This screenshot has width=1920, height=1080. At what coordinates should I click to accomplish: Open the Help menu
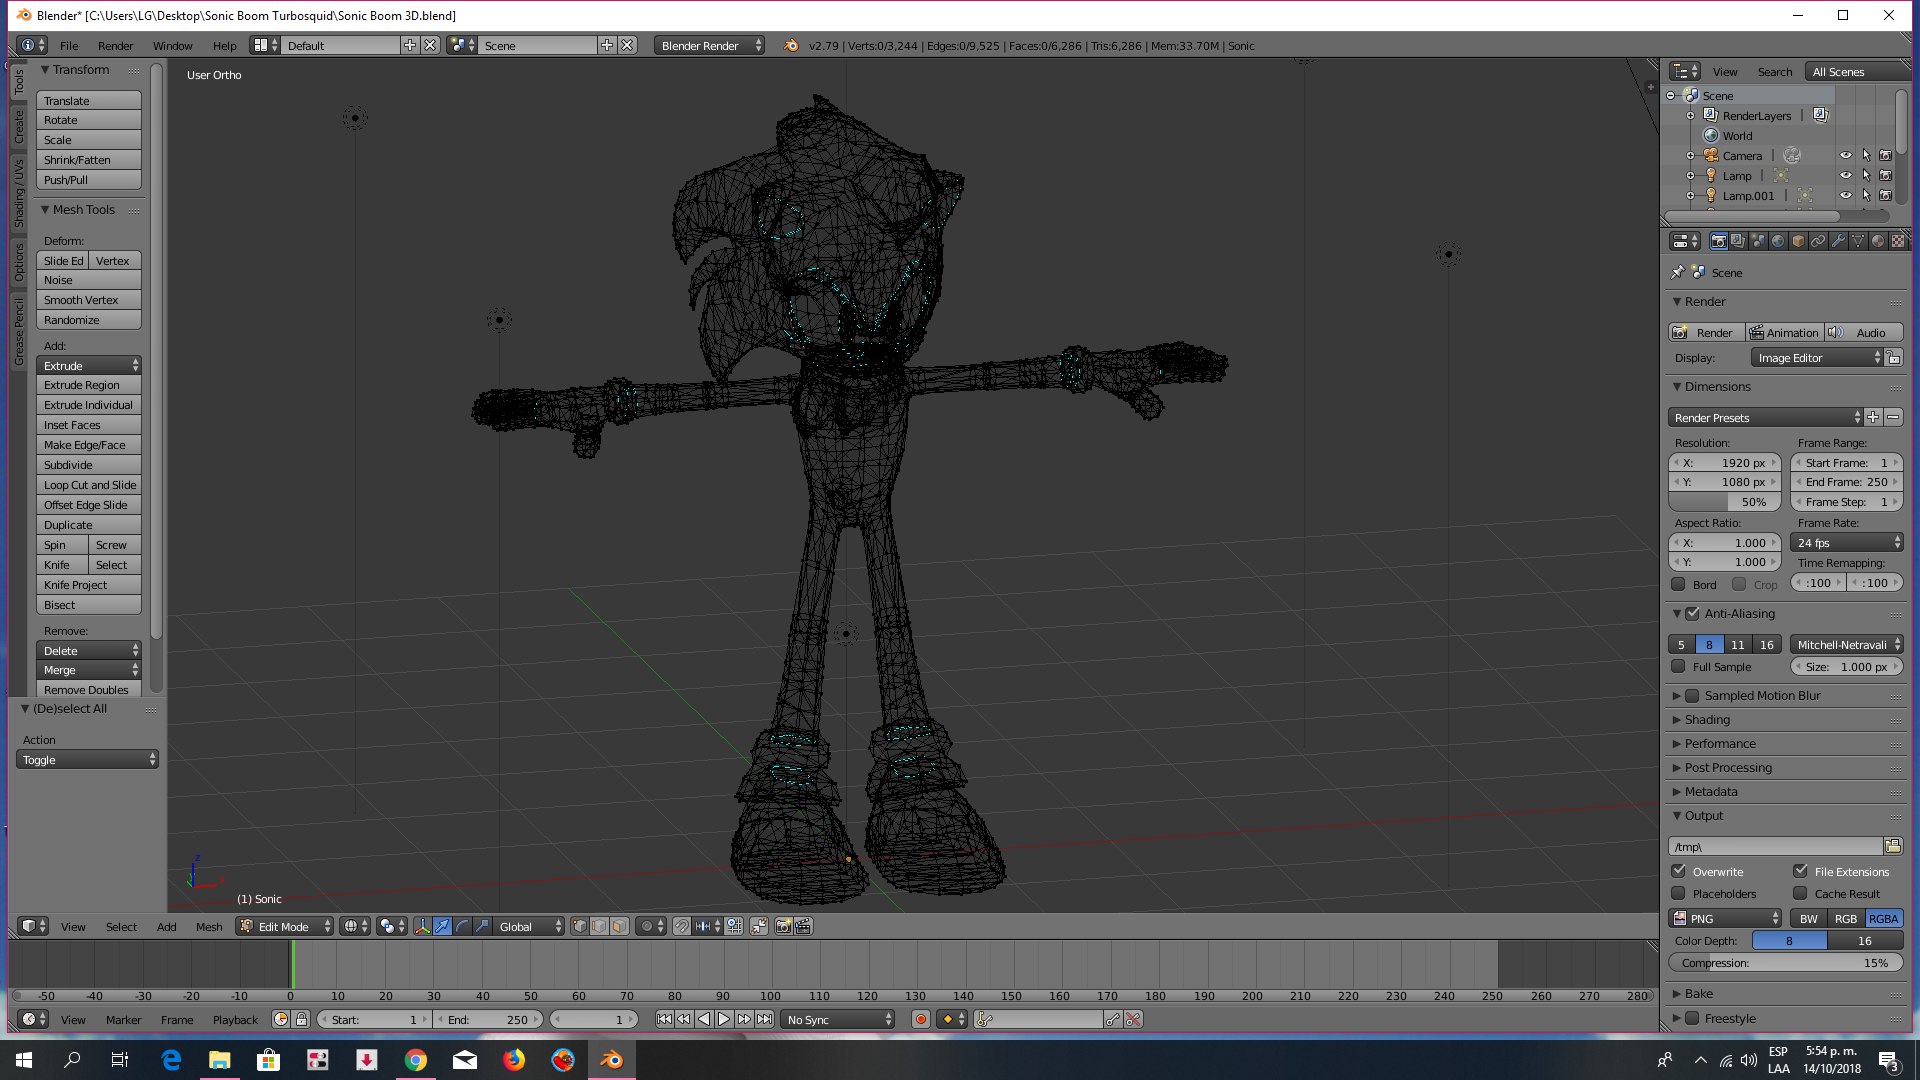224,45
